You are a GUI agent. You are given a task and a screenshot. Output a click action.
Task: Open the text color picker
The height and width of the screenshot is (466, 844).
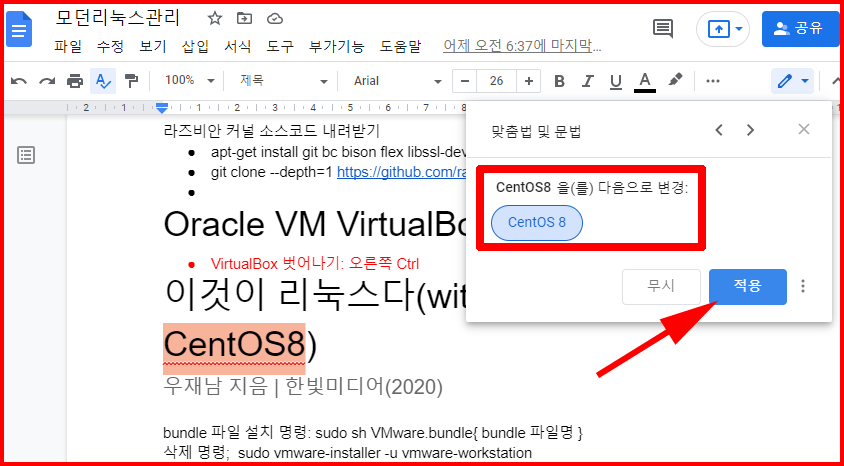pyautogui.click(x=645, y=82)
